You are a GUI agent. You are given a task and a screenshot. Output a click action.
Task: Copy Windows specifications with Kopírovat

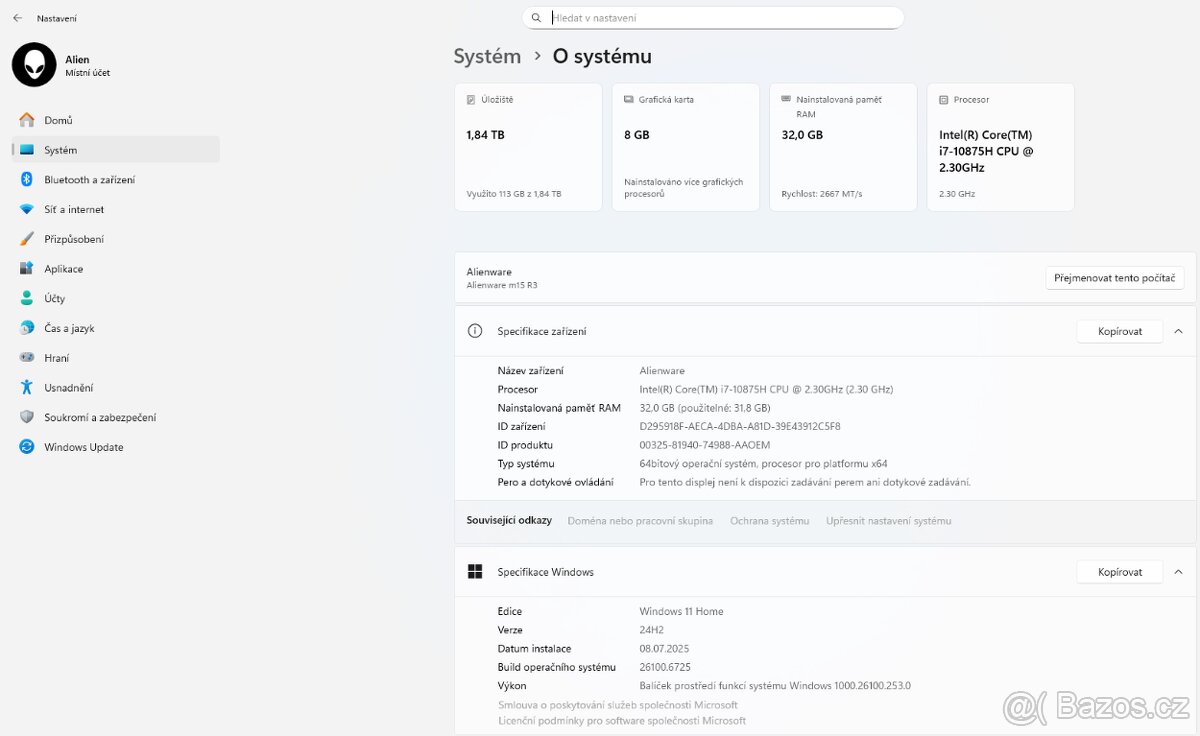click(1119, 572)
